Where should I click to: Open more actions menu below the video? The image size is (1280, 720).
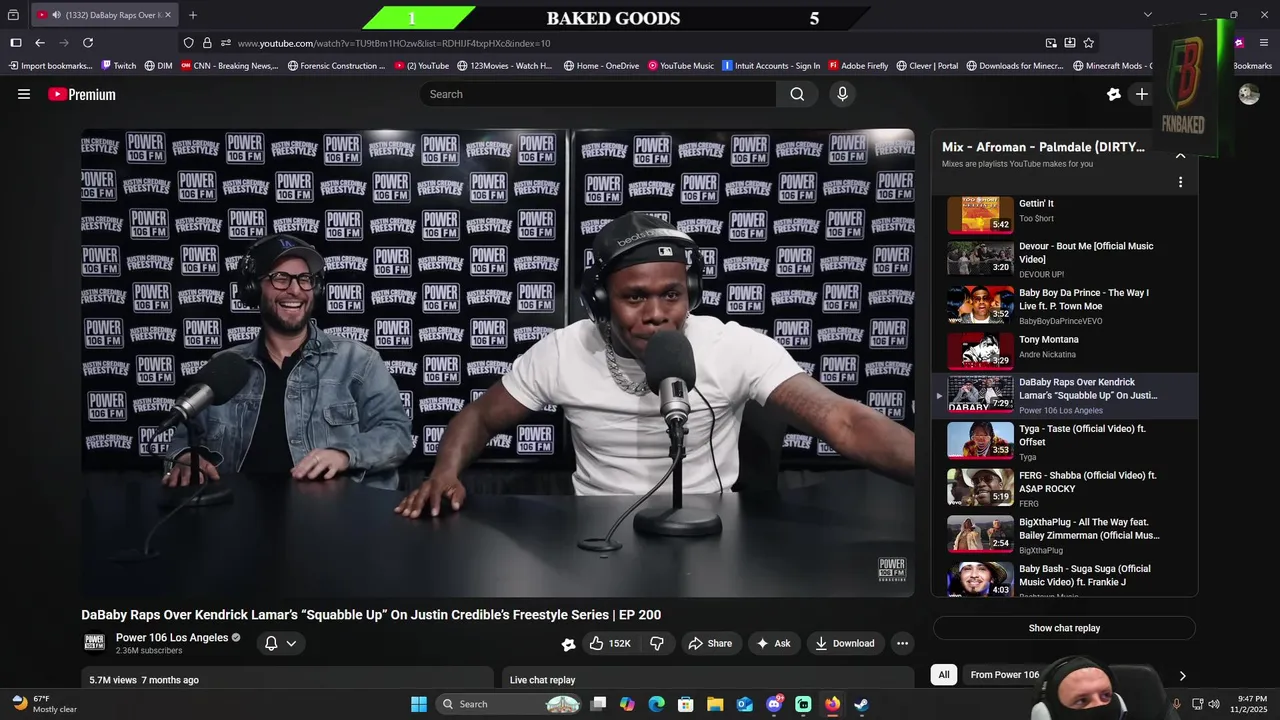point(902,643)
